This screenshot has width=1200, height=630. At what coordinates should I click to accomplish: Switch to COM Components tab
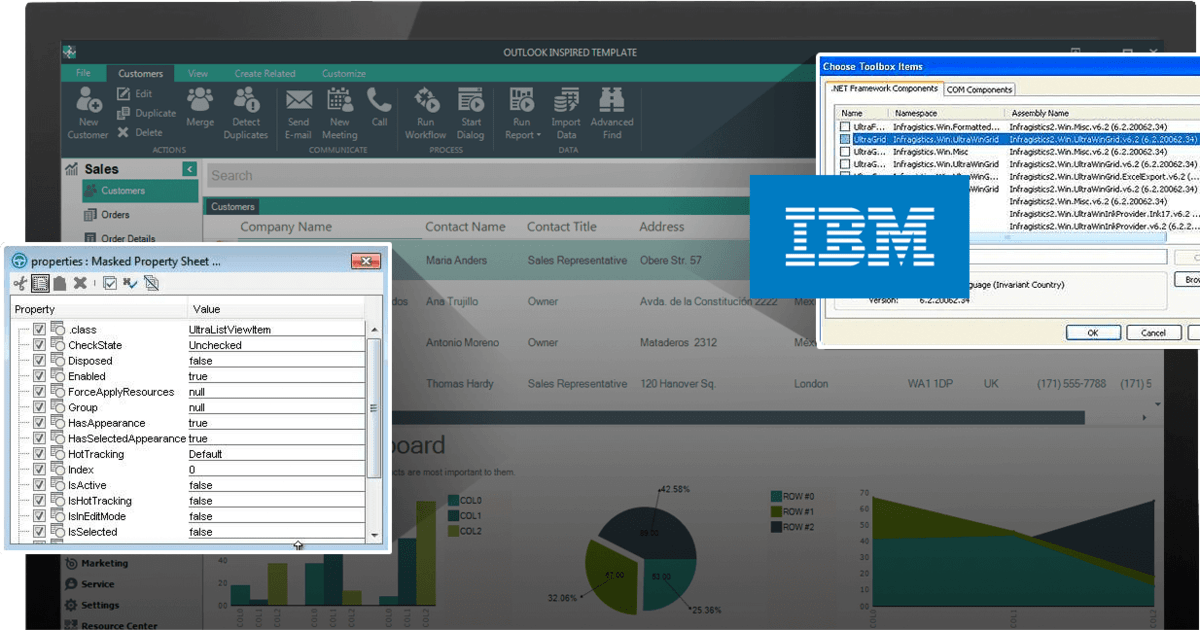point(979,89)
